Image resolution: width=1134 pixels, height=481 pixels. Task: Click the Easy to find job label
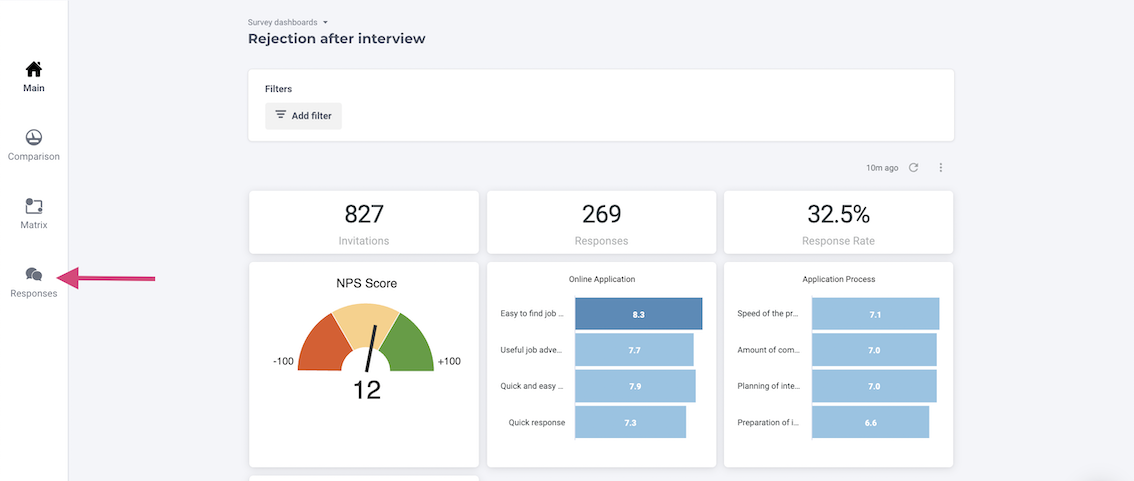click(x=533, y=314)
